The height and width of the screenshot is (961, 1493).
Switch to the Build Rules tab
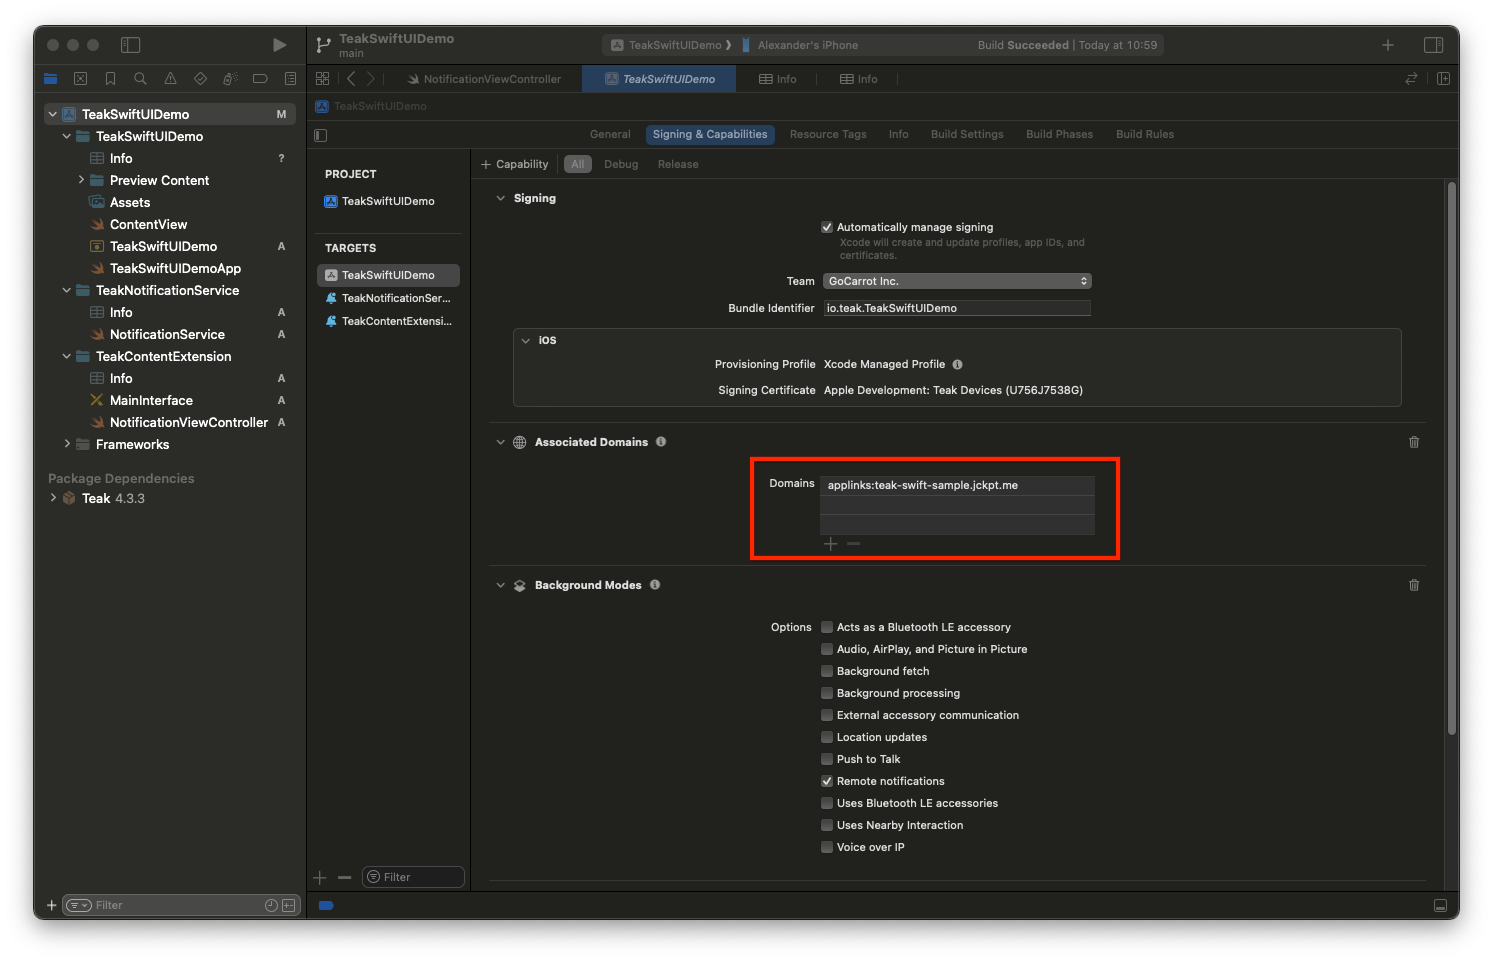1145,134
